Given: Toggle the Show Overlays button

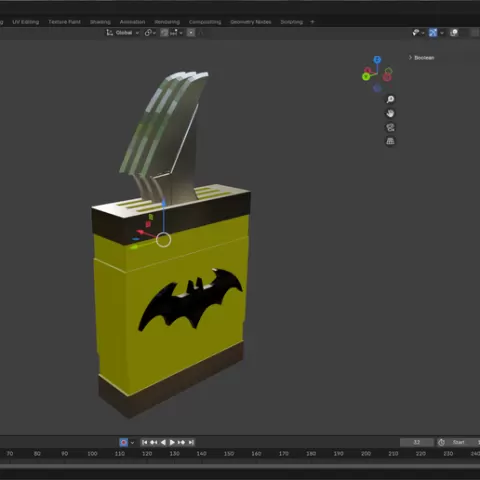Looking at the screenshot, I should point(454,33).
